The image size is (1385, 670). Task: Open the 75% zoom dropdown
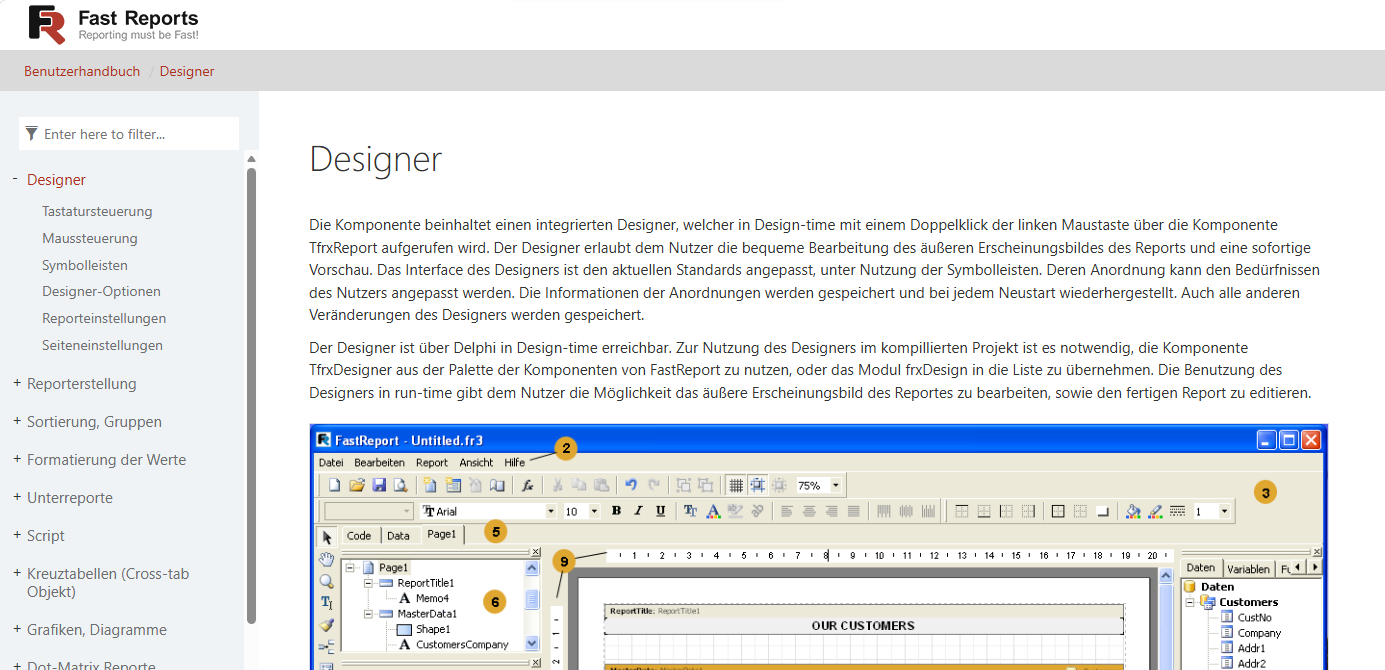[836, 485]
